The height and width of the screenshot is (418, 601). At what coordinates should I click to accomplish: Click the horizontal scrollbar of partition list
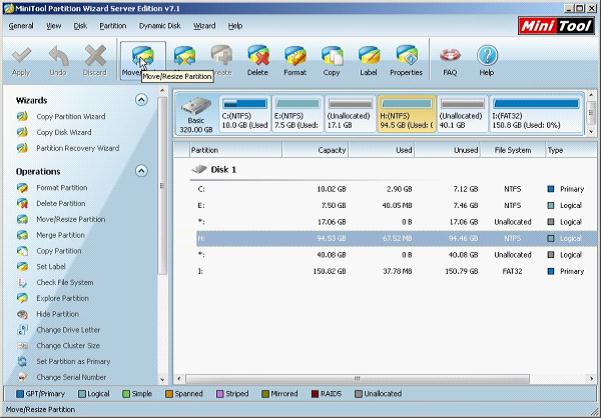click(x=357, y=379)
